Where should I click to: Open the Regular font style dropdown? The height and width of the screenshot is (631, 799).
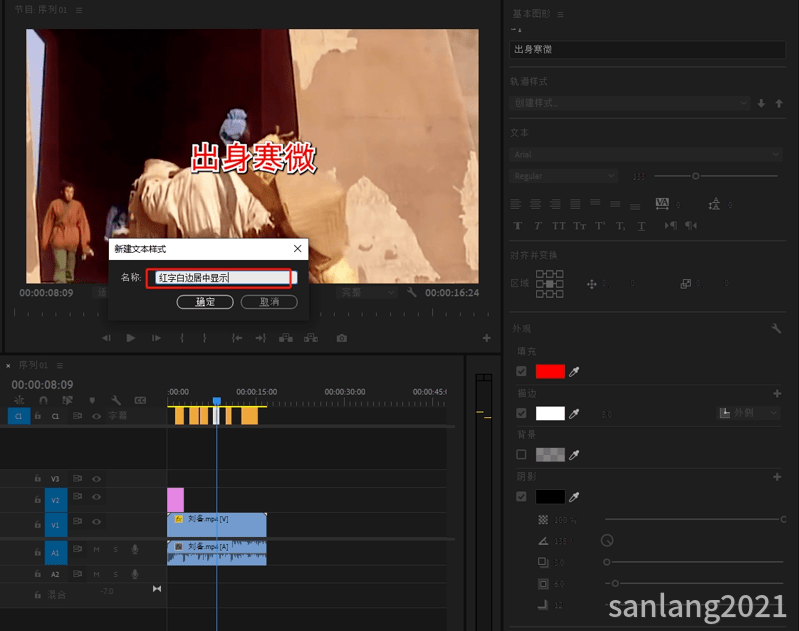tap(563, 176)
